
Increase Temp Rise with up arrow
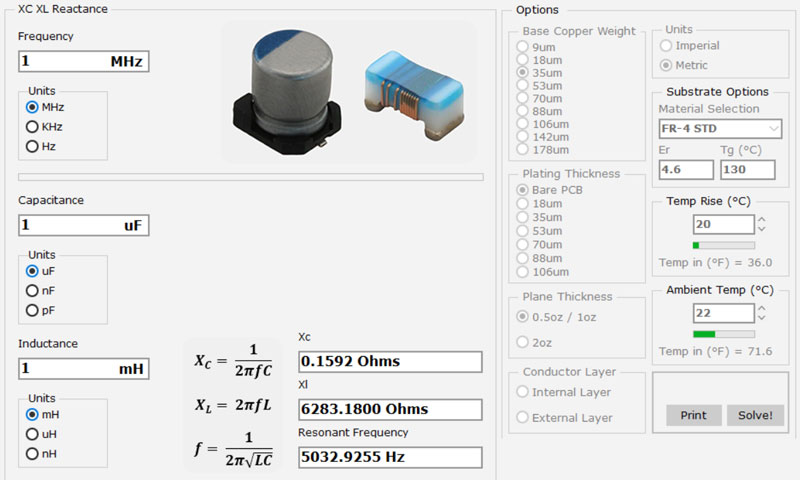click(762, 220)
